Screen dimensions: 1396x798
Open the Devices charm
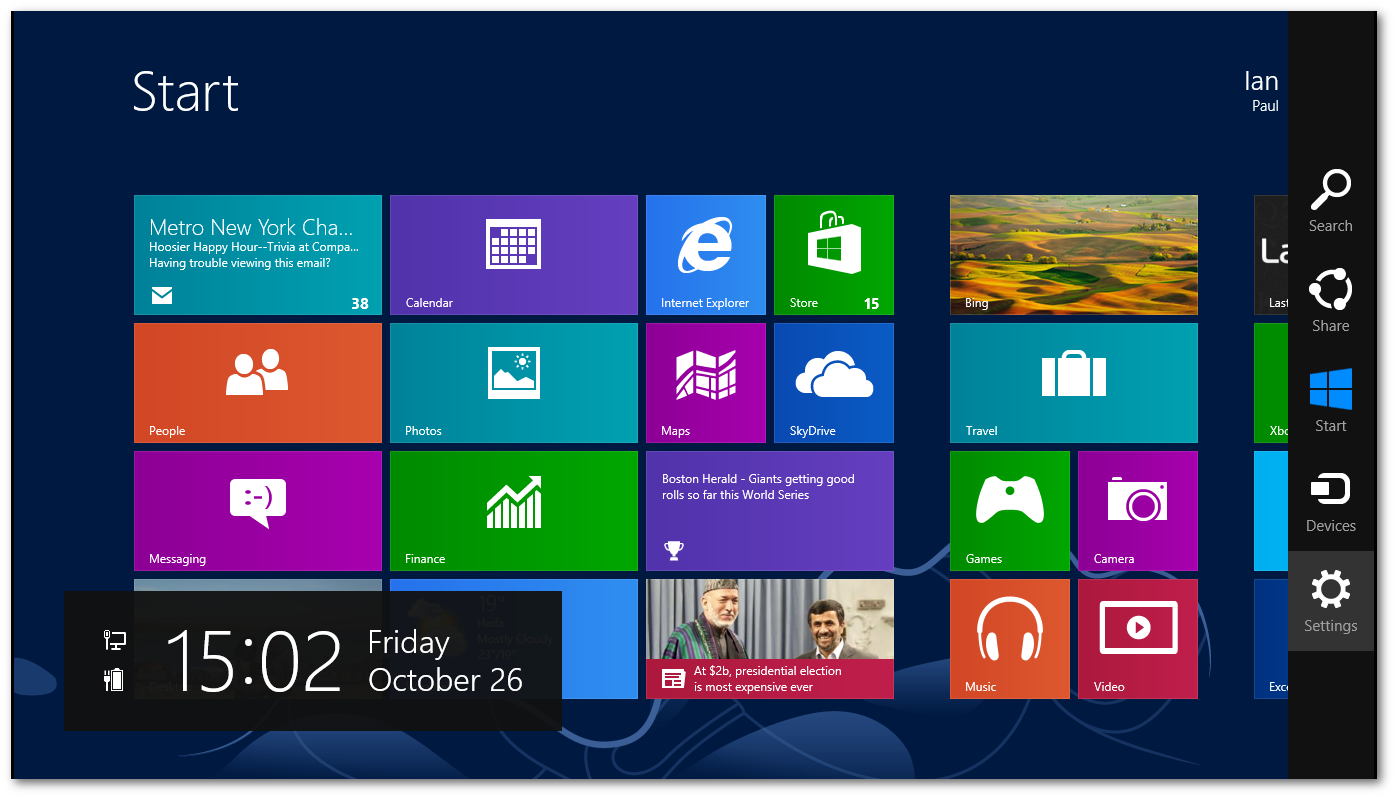point(1331,501)
